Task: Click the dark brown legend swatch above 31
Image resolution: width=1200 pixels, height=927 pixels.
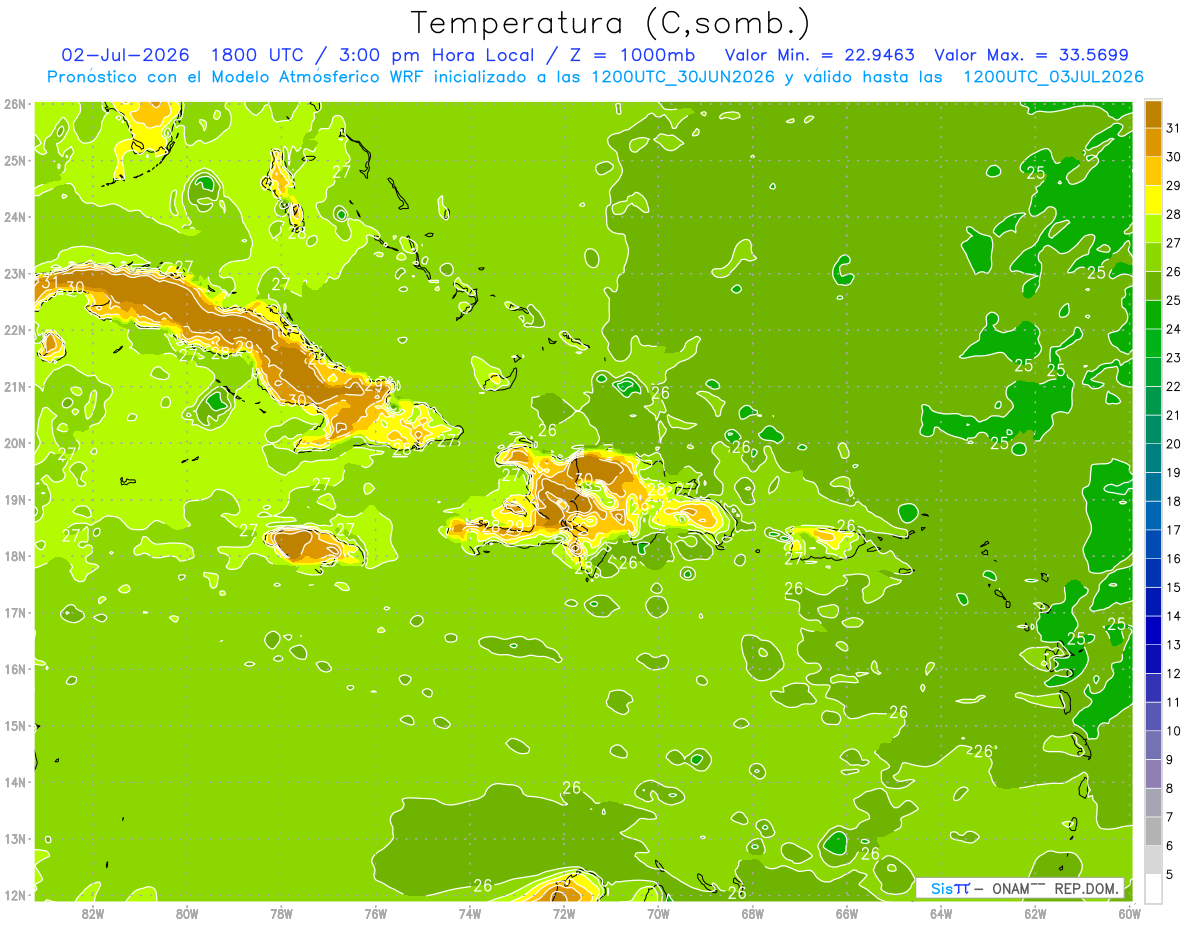Action: tap(1153, 113)
